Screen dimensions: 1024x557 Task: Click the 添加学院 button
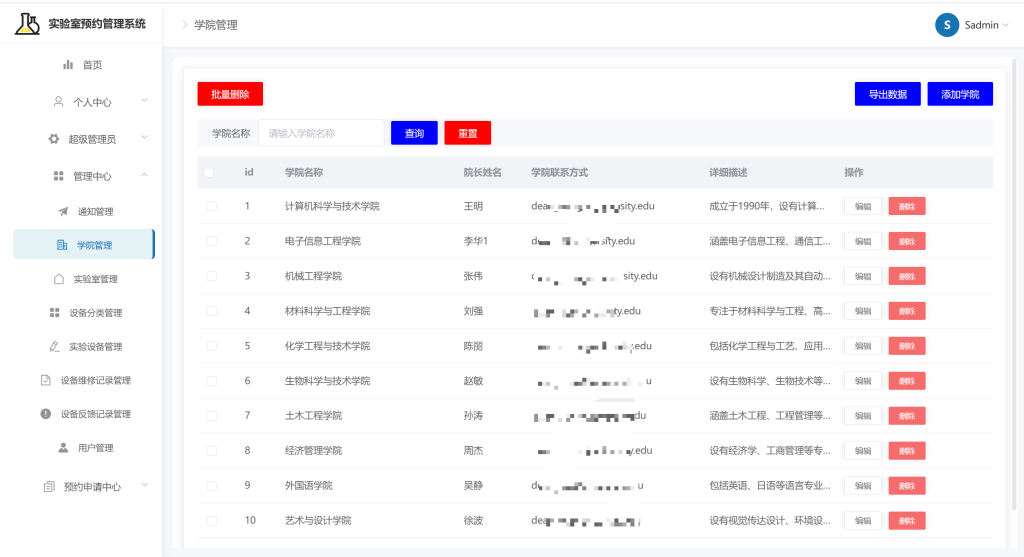[960, 94]
